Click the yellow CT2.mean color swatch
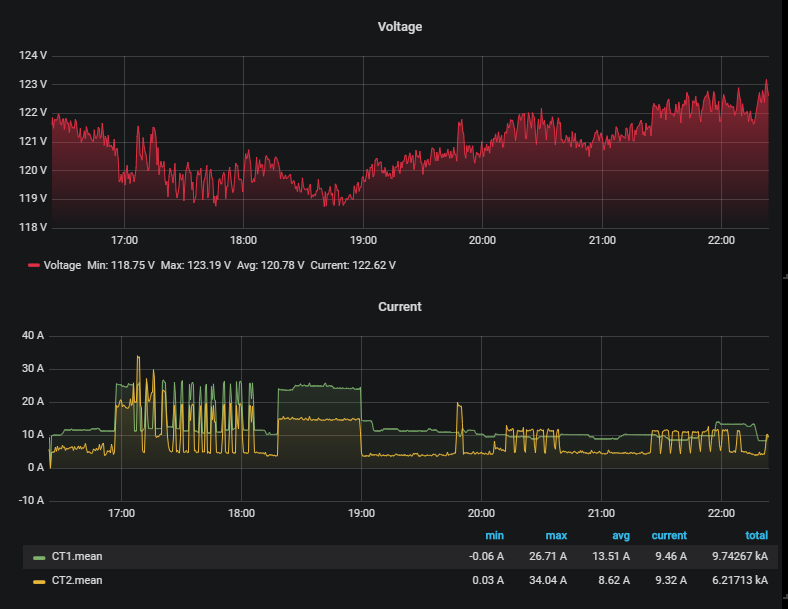Image resolution: width=788 pixels, height=609 pixels. tap(39, 580)
